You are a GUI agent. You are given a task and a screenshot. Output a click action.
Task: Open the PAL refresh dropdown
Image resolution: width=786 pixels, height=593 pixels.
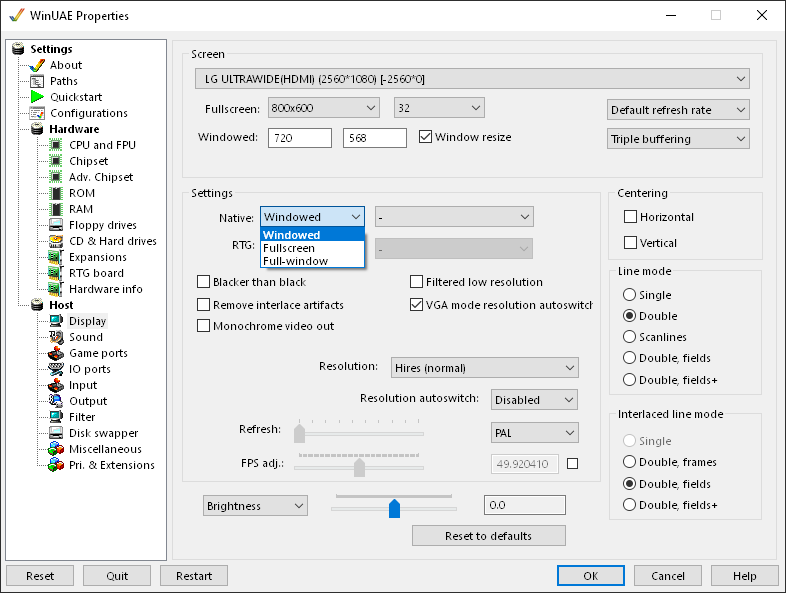[534, 433]
